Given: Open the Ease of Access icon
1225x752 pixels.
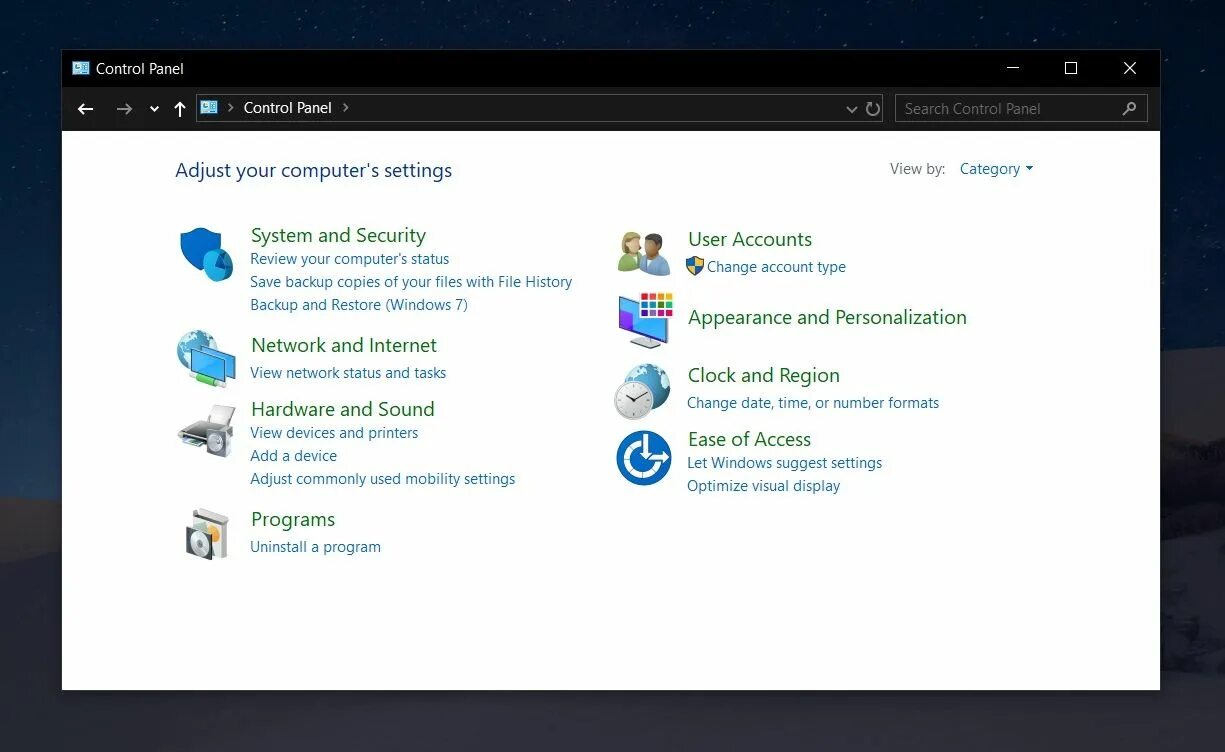Looking at the screenshot, I should 644,458.
